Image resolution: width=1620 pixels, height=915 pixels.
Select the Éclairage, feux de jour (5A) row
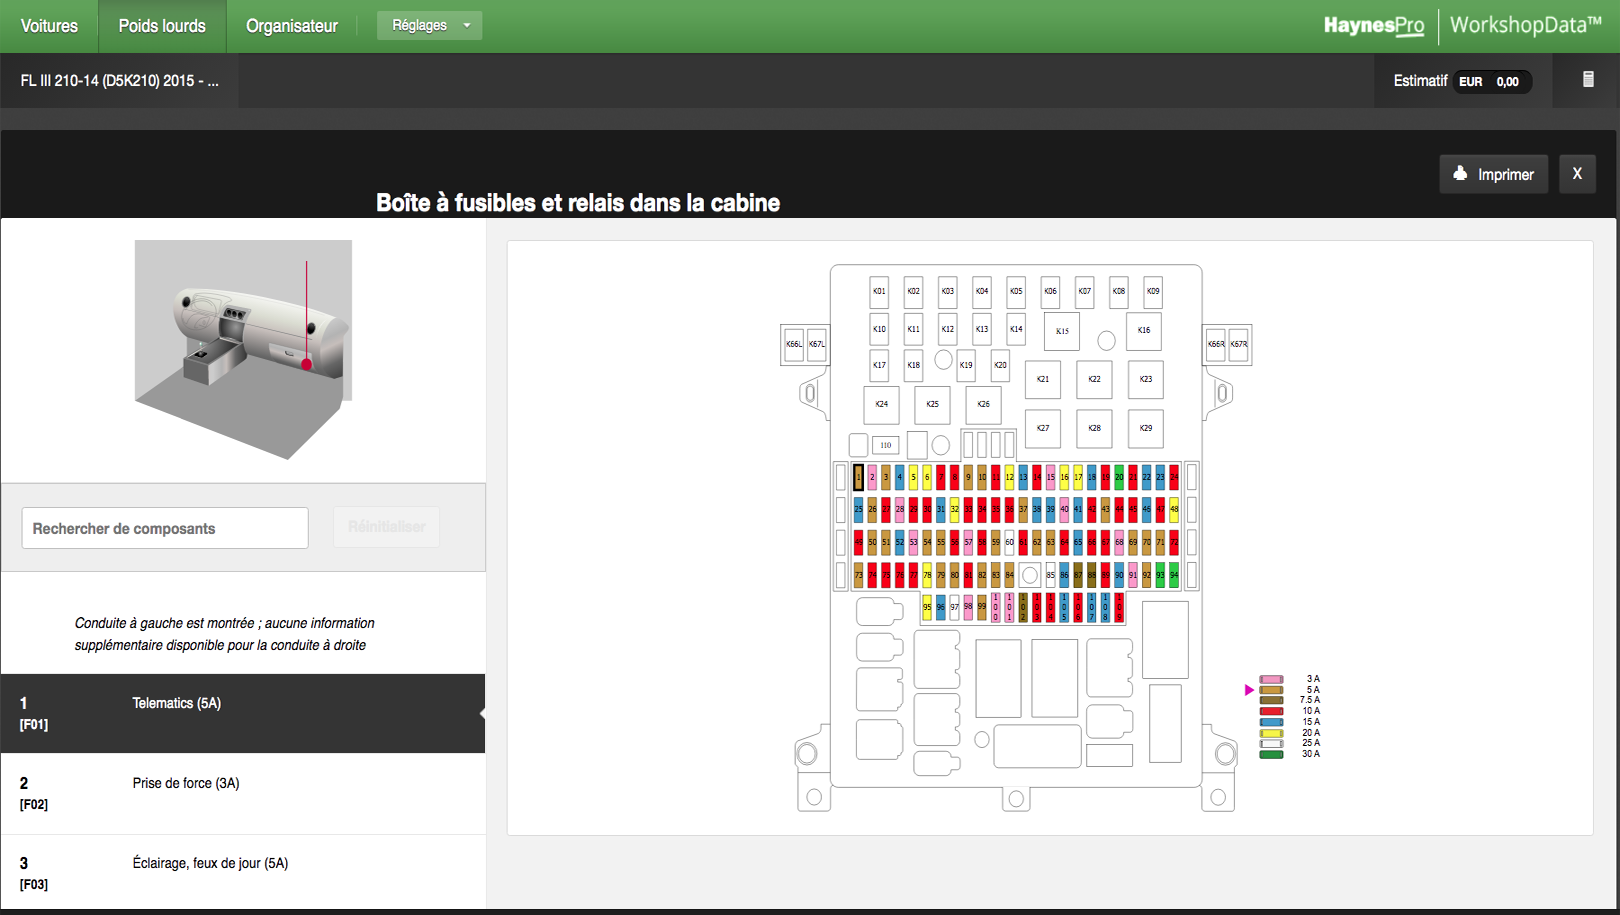[243, 873]
